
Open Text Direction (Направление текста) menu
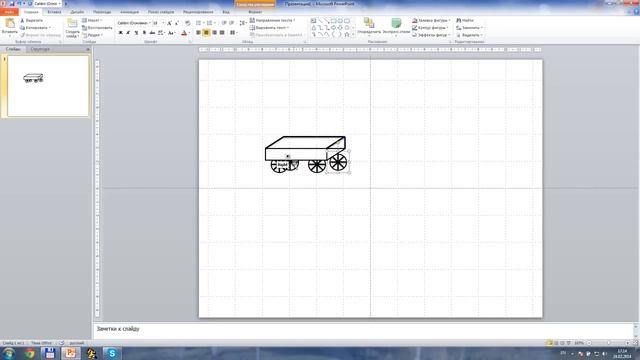click(x=272, y=20)
